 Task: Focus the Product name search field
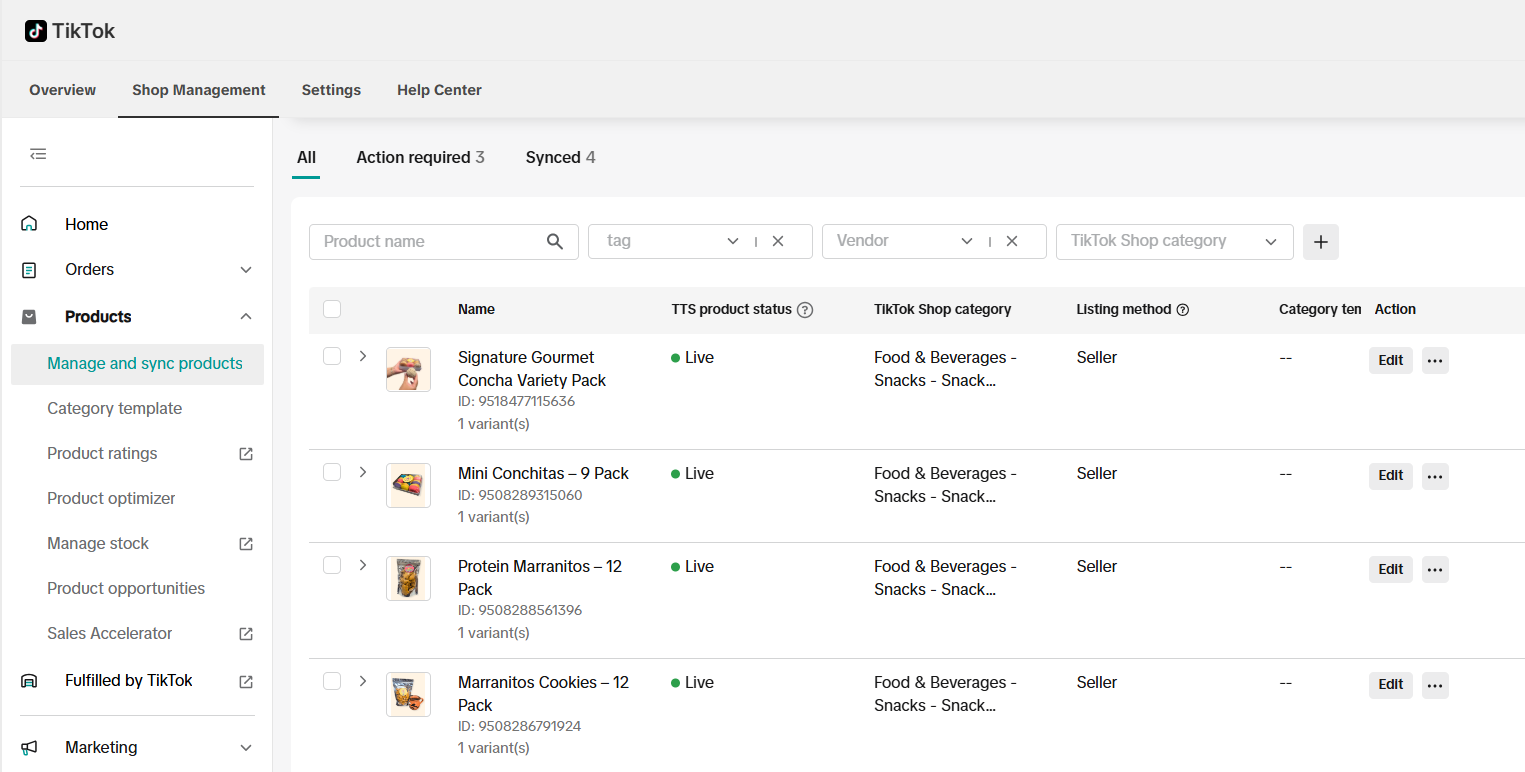point(444,241)
